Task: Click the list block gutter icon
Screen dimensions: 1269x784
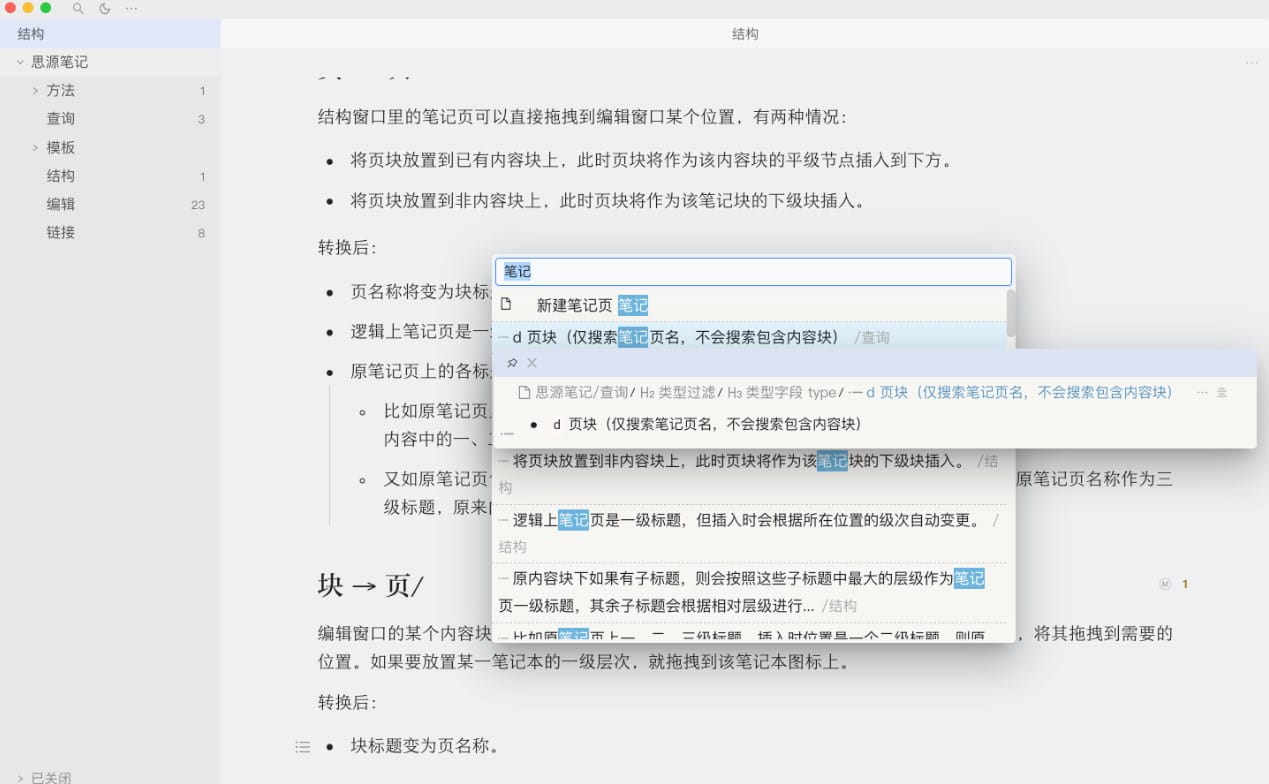Action: tap(302, 745)
